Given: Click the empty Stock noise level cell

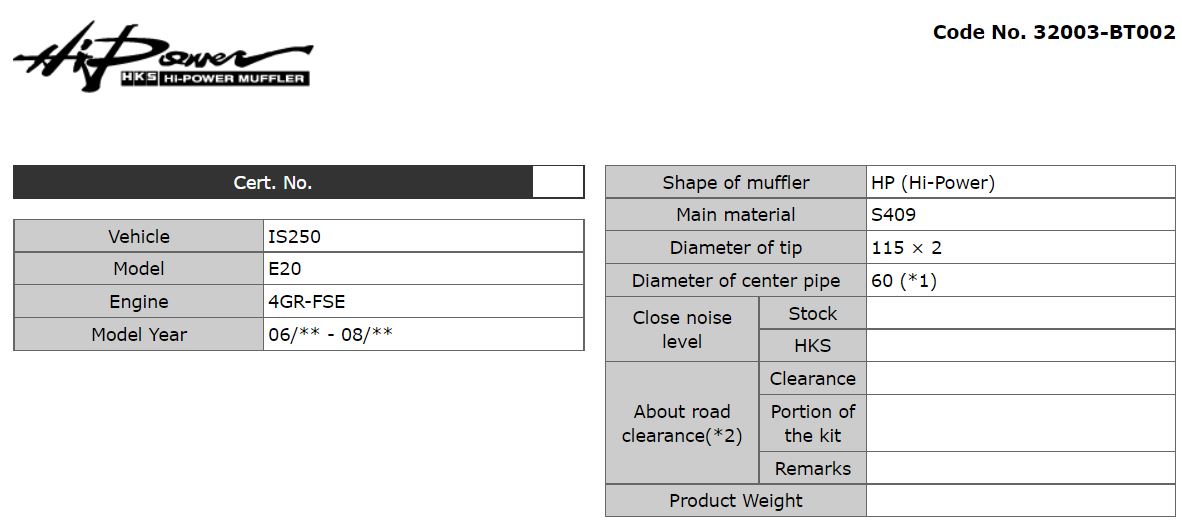Looking at the screenshot, I should tap(1021, 313).
